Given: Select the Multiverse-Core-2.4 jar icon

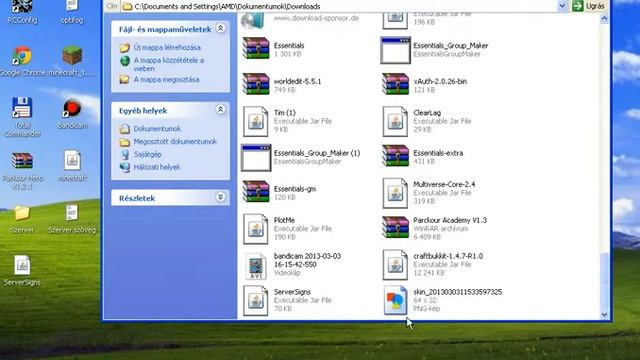Looking at the screenshot, I should (x=395, y=193).
